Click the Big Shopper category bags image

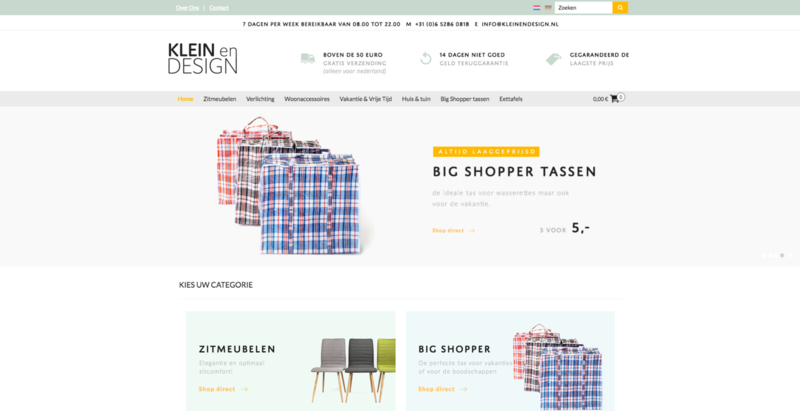pyautogui.click(x=558, y=366)
